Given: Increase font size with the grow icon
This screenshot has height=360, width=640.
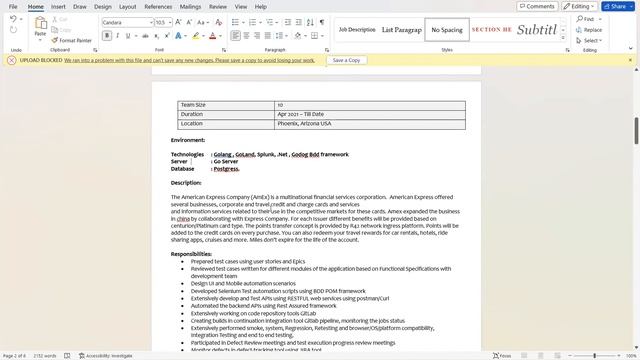Looking at the screenshot, I should pyautogui.click(x=178, y=22).
